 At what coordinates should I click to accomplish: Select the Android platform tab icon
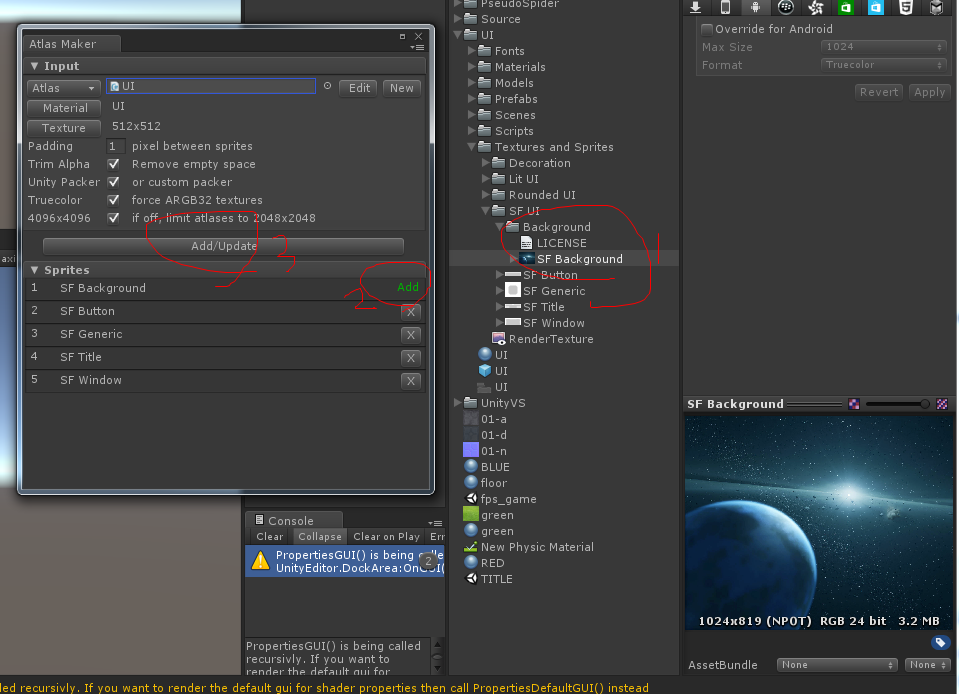(755, 7)
